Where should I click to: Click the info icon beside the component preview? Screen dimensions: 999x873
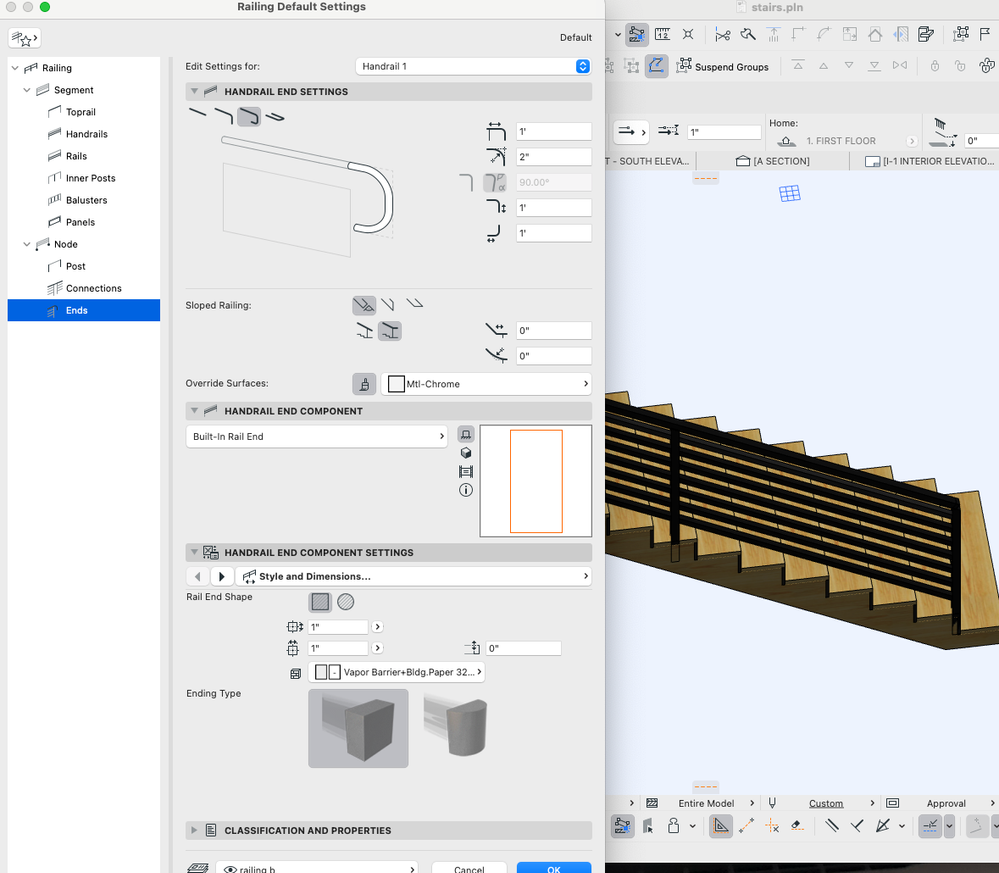[465, 490]
